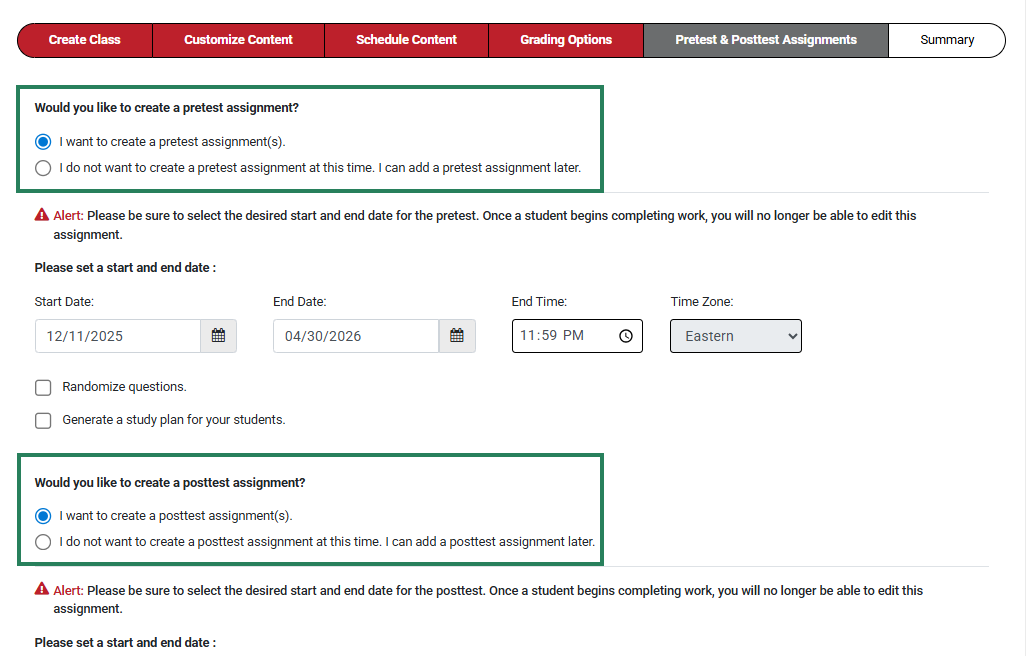Open the Grading Options tab

click(565, 40)
